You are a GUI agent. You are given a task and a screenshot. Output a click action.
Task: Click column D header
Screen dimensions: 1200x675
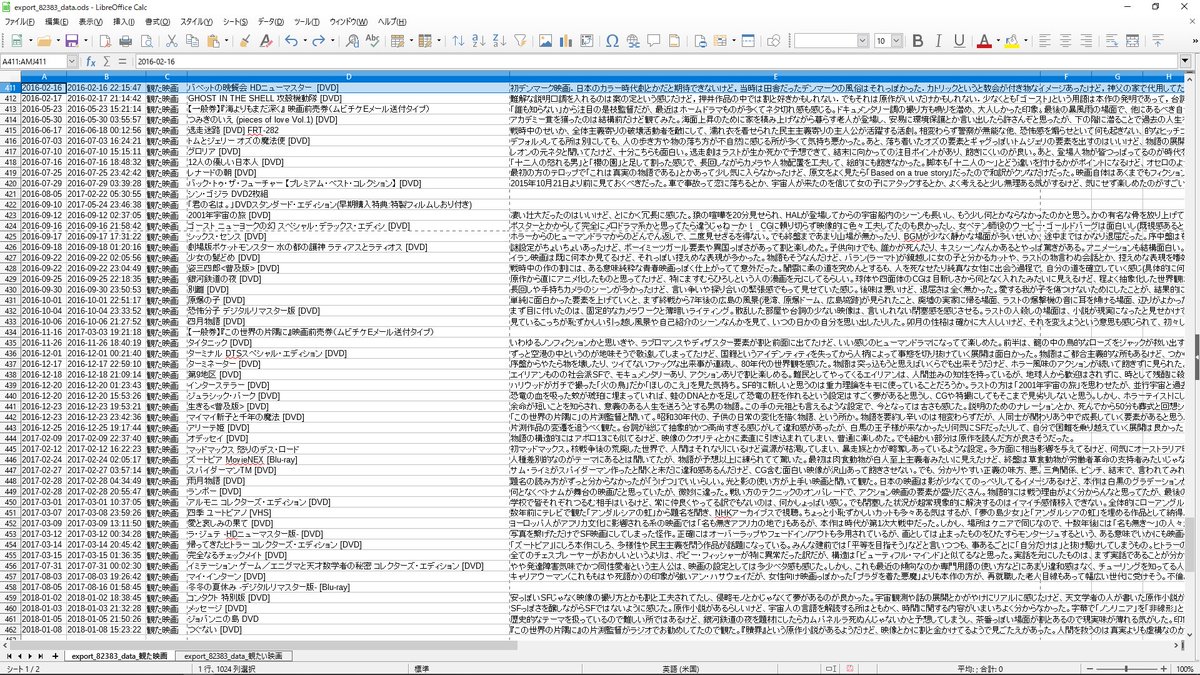tap(347, 77)
